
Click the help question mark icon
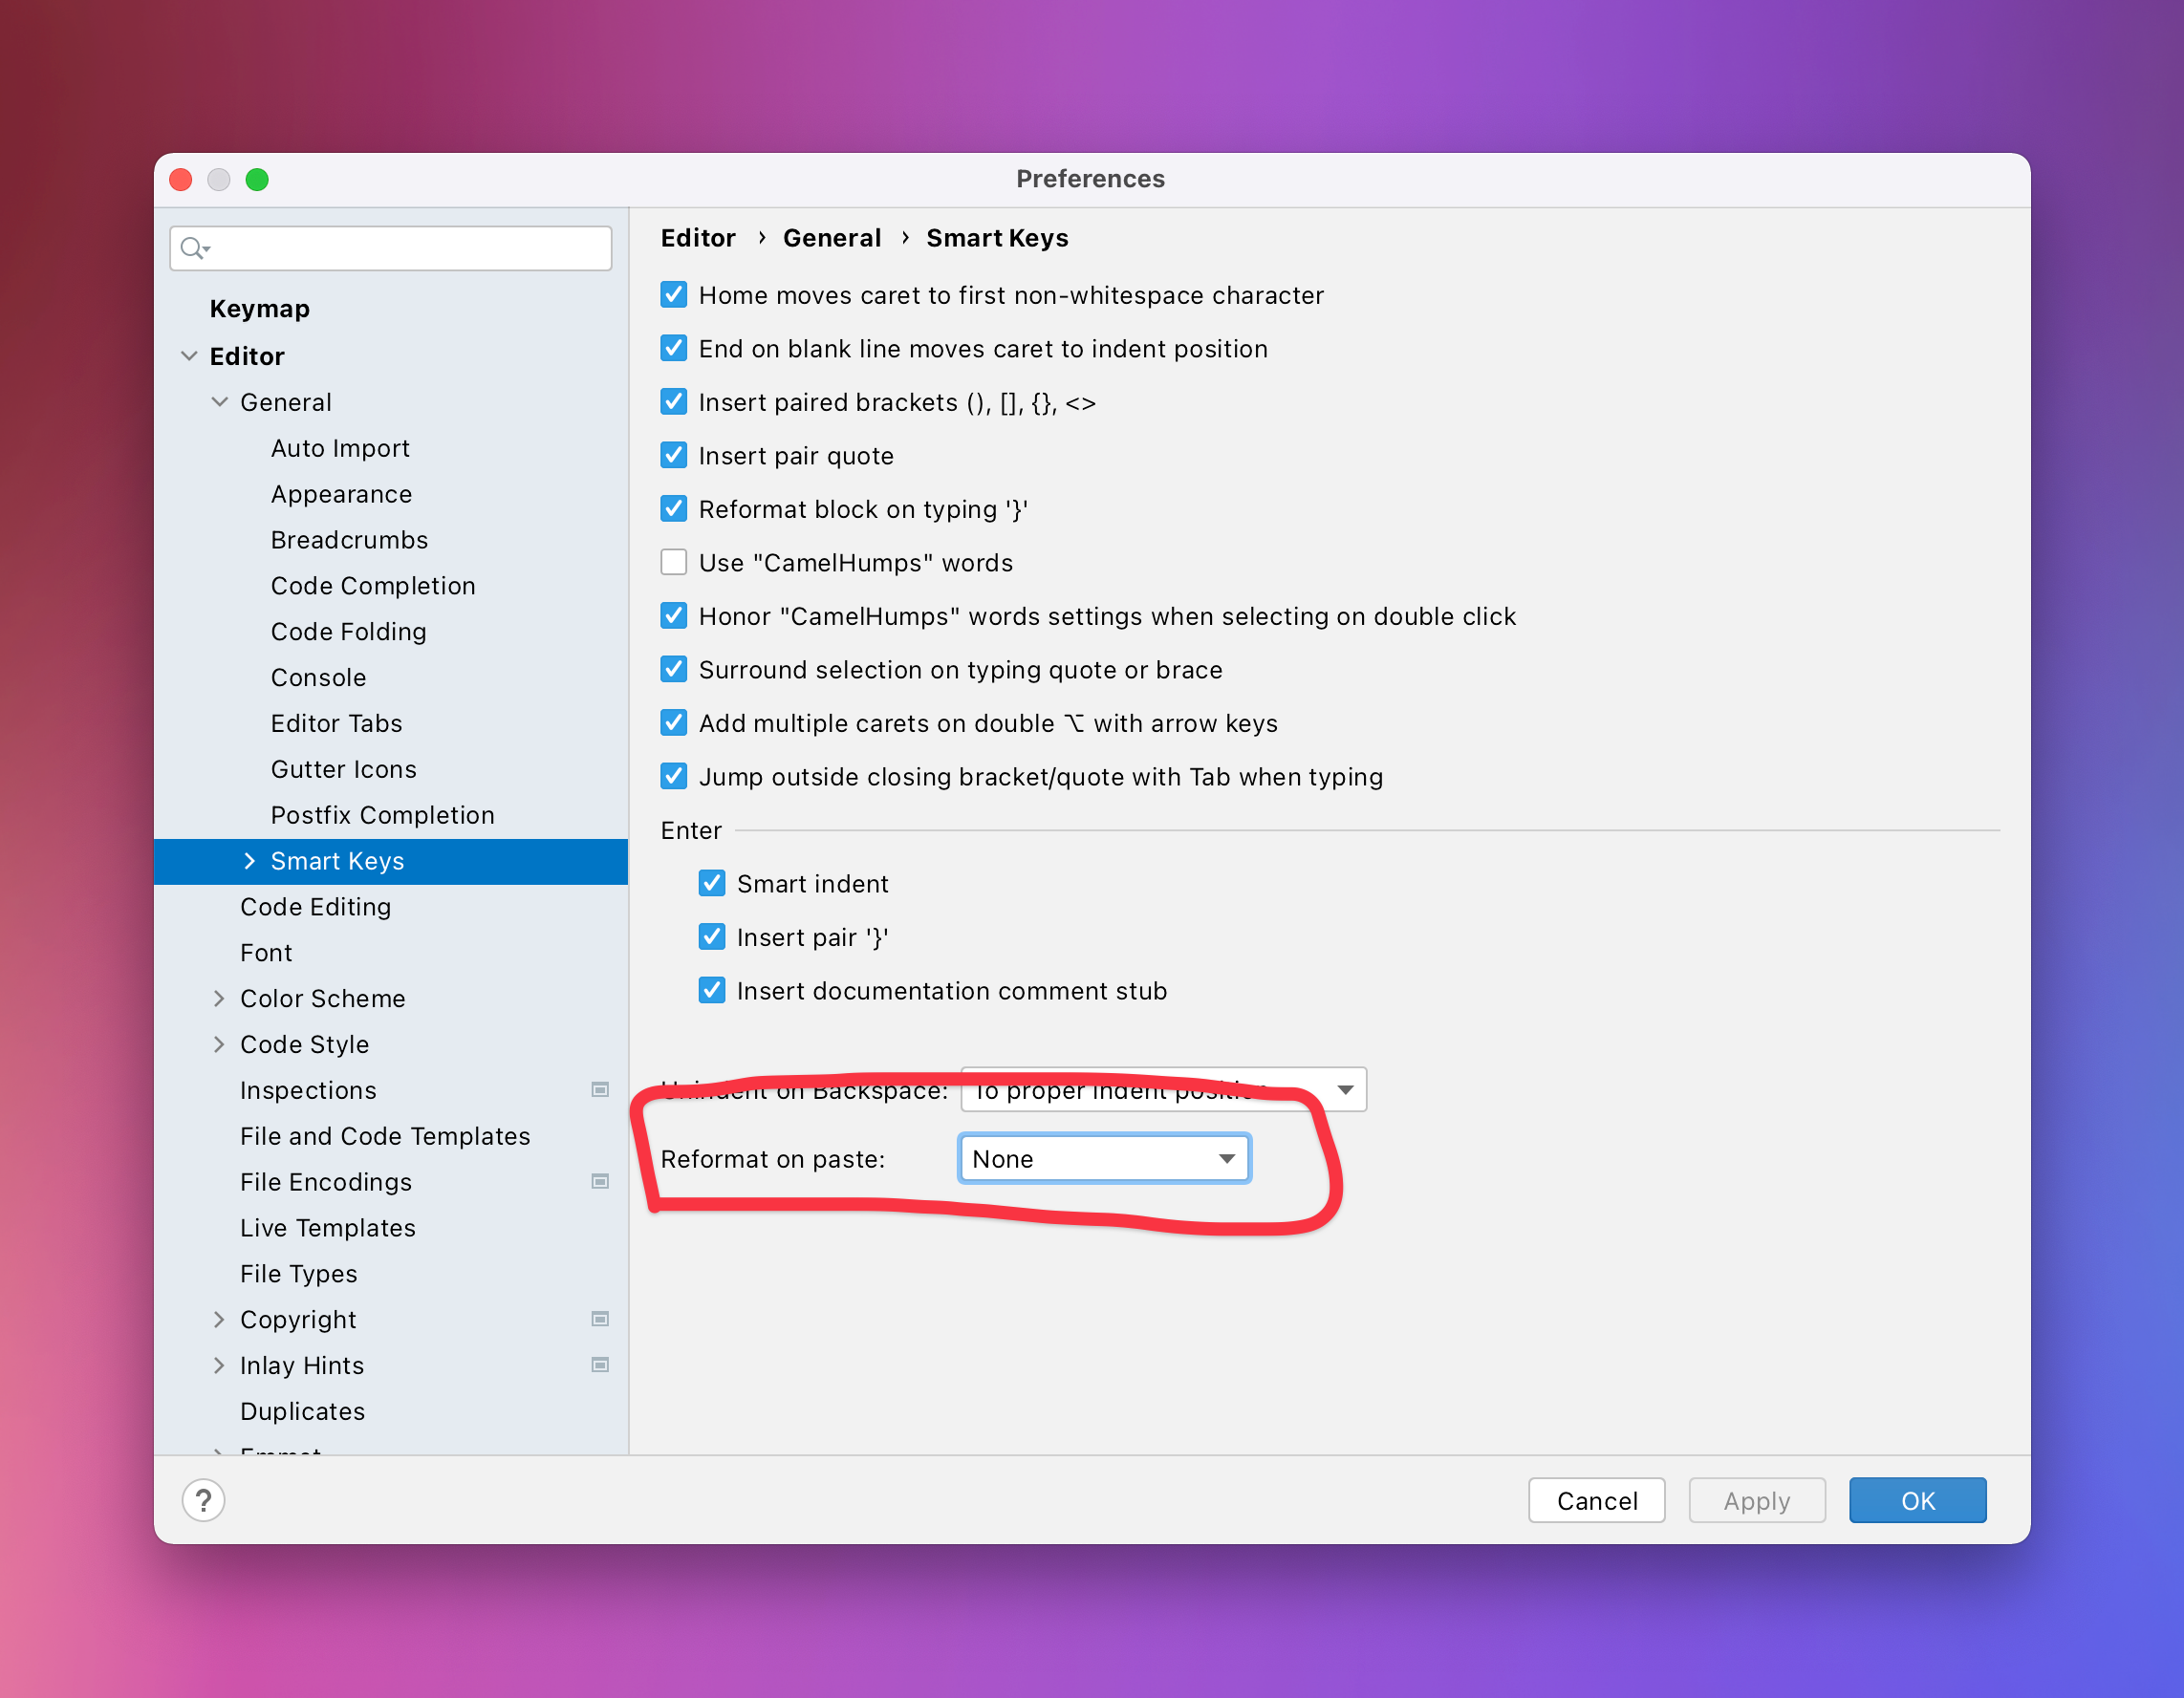203,1500
